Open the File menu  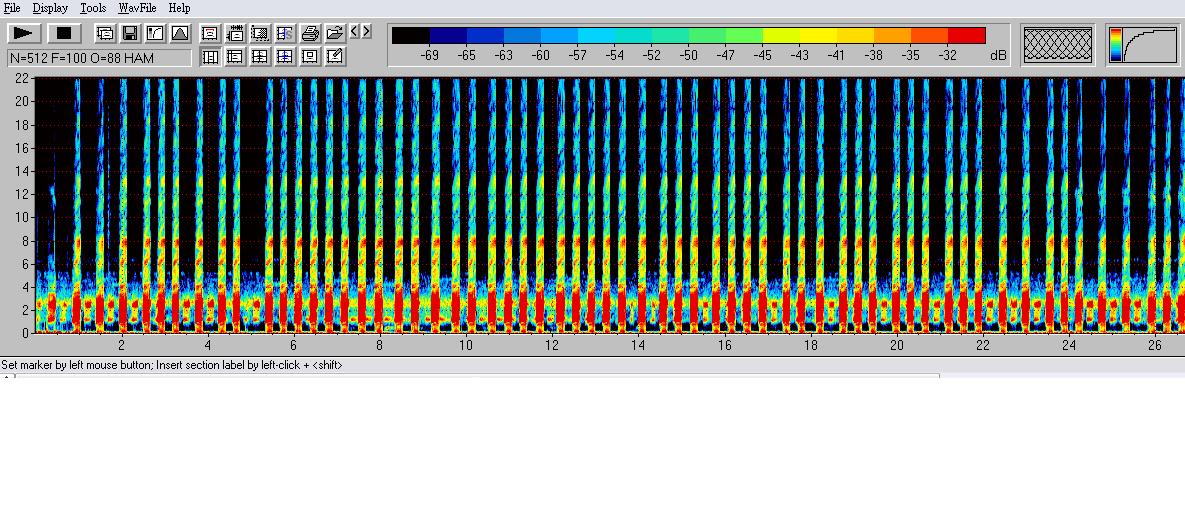(x=12, y=8)
